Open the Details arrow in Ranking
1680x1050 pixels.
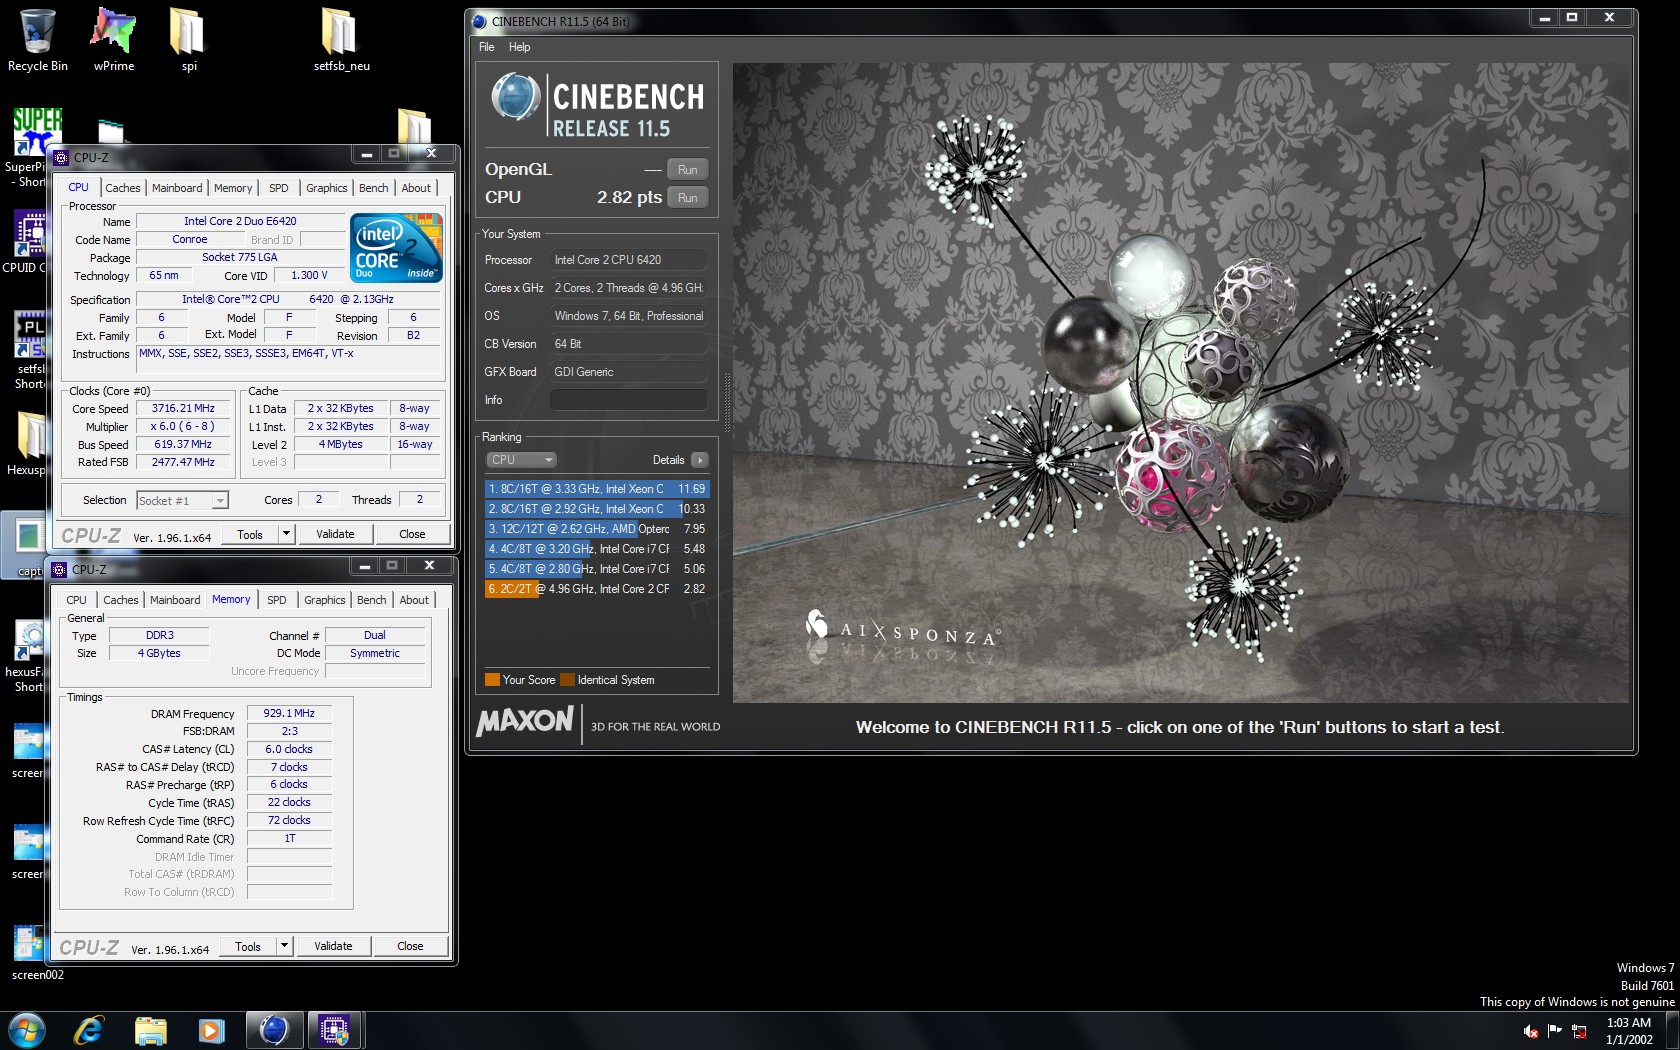699,460
